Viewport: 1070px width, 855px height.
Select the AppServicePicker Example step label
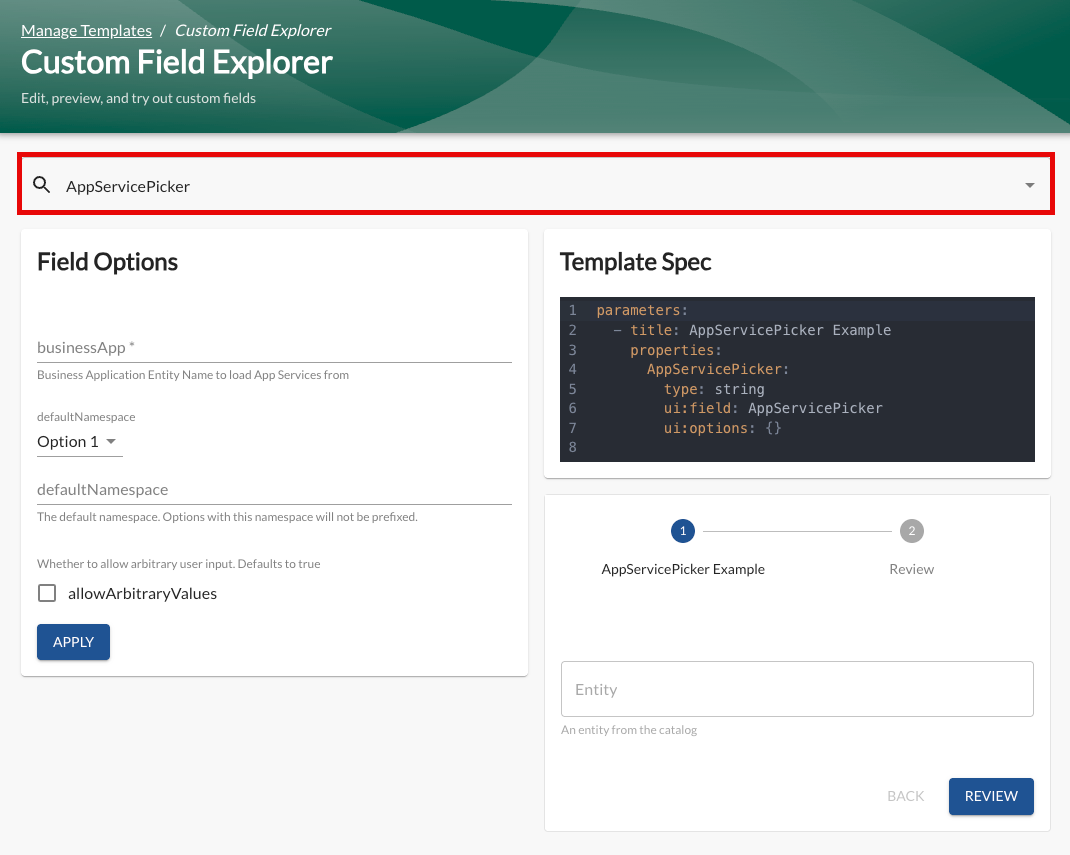(683, 569)
